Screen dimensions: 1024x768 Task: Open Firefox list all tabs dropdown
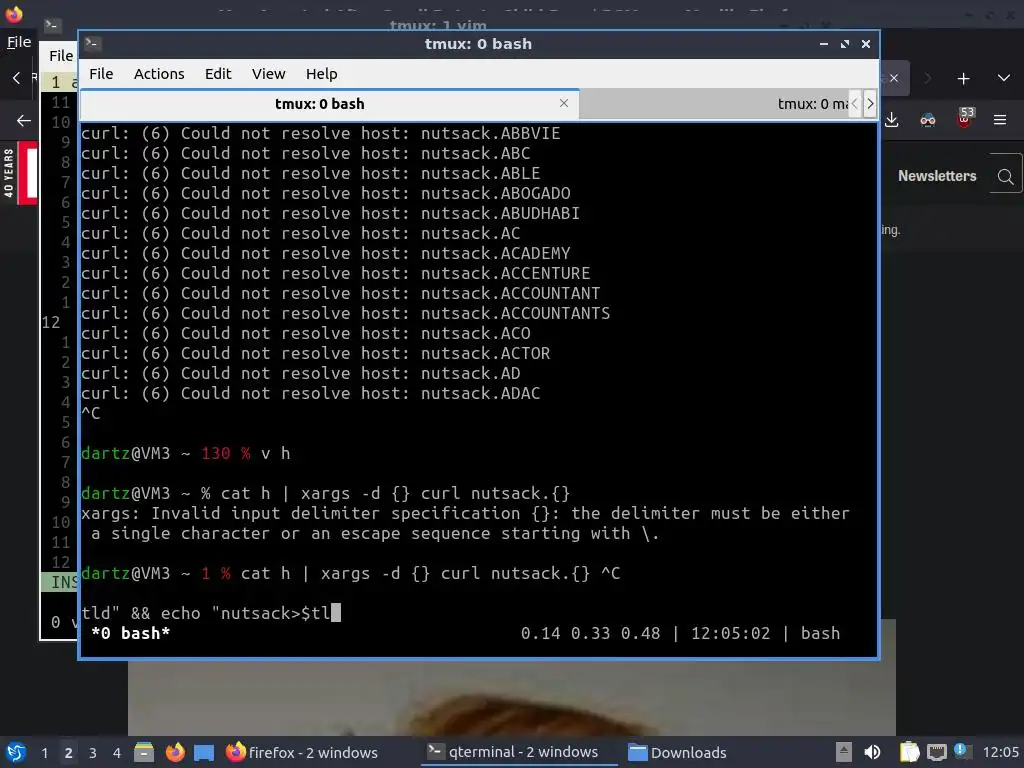coord(1004,78)
